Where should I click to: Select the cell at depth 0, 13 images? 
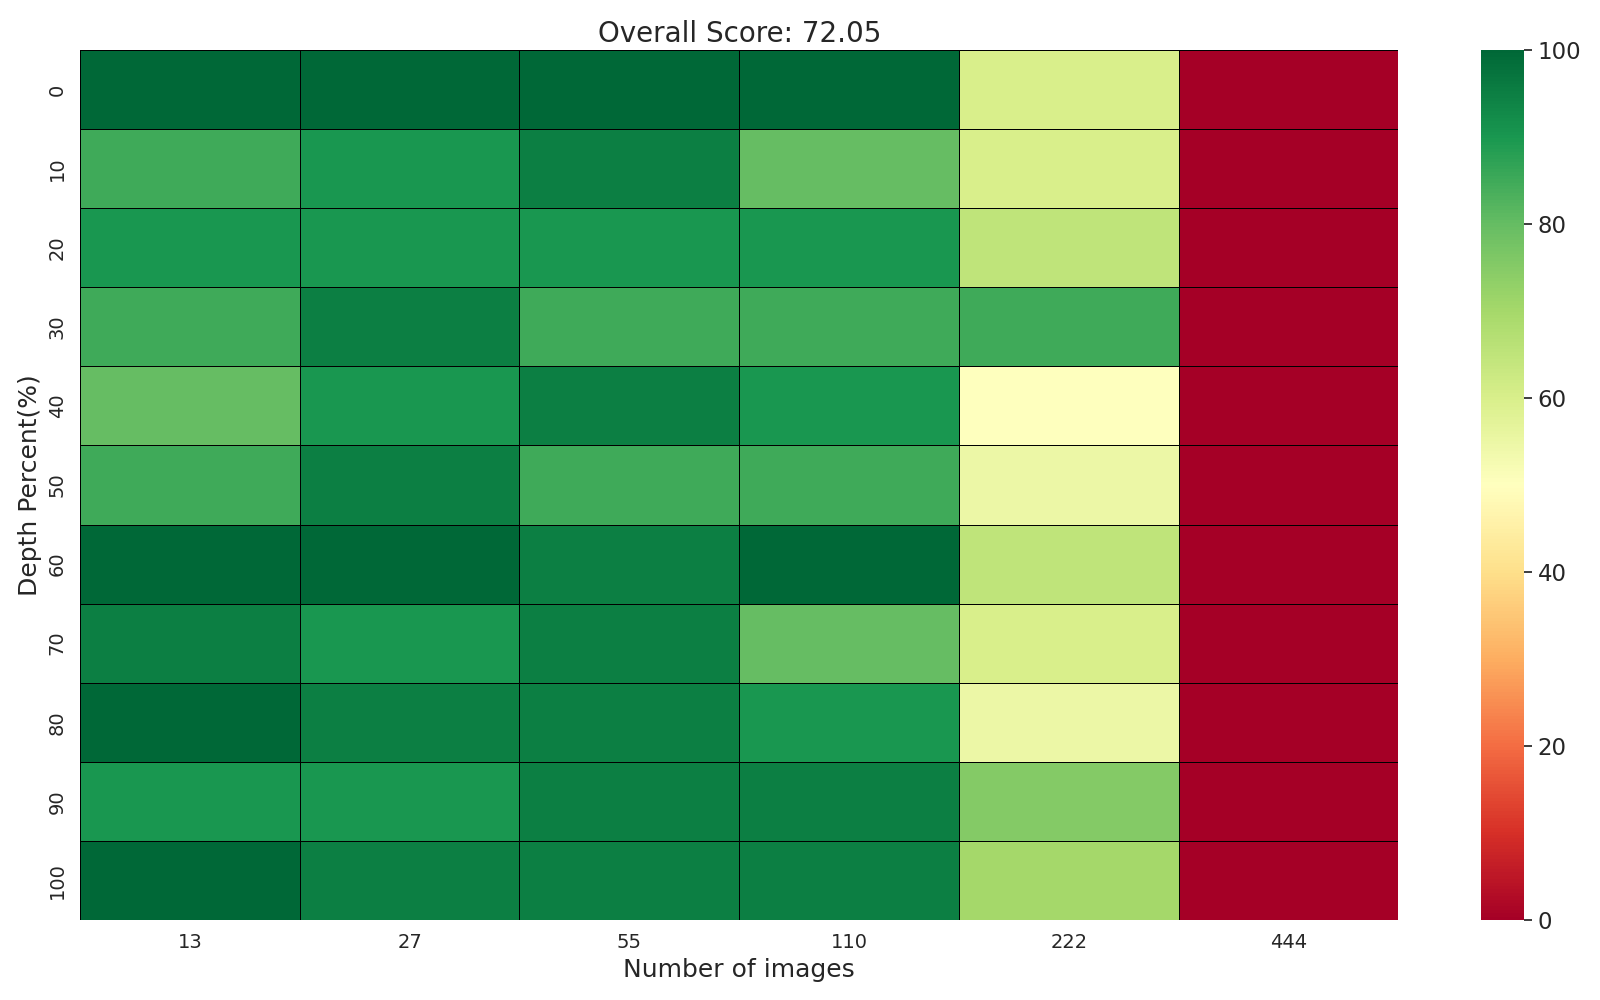tap(190, 90)
